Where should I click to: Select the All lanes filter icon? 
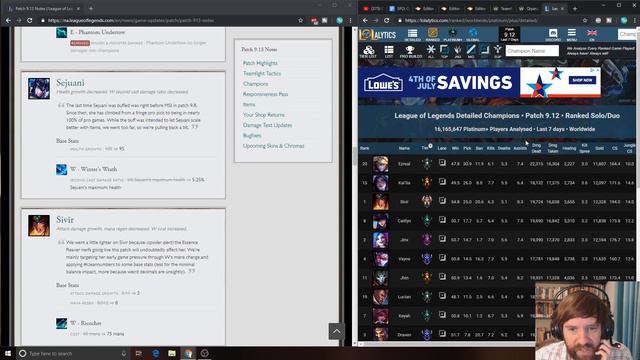point(431,51)
